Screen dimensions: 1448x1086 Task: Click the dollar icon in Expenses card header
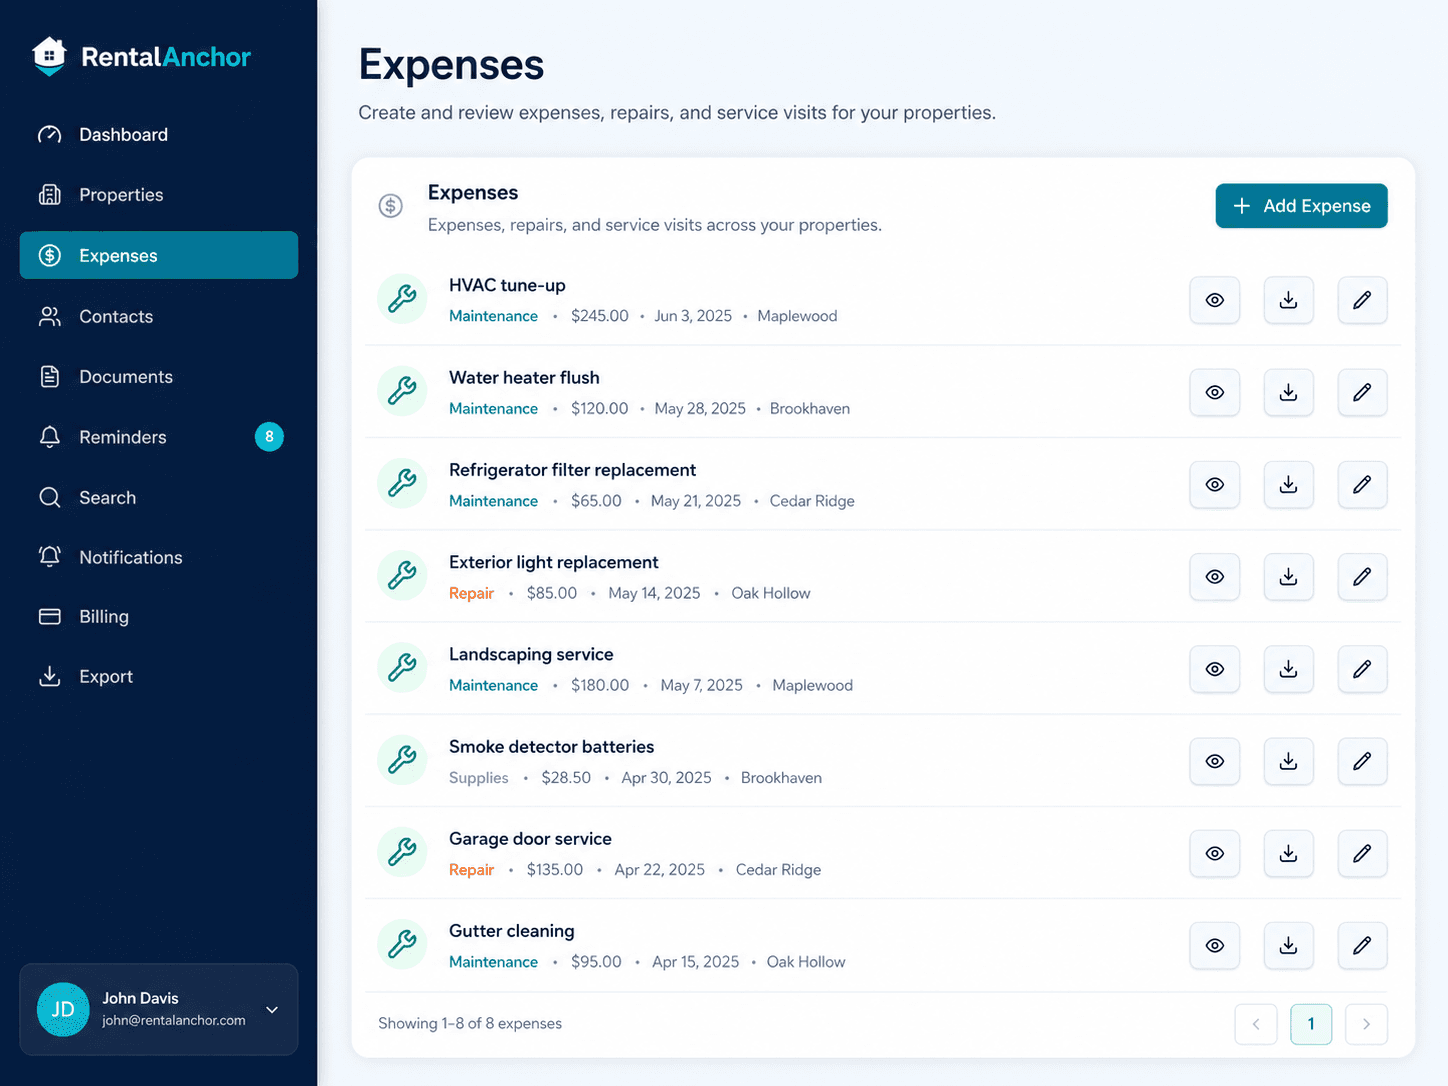(391, 206)
